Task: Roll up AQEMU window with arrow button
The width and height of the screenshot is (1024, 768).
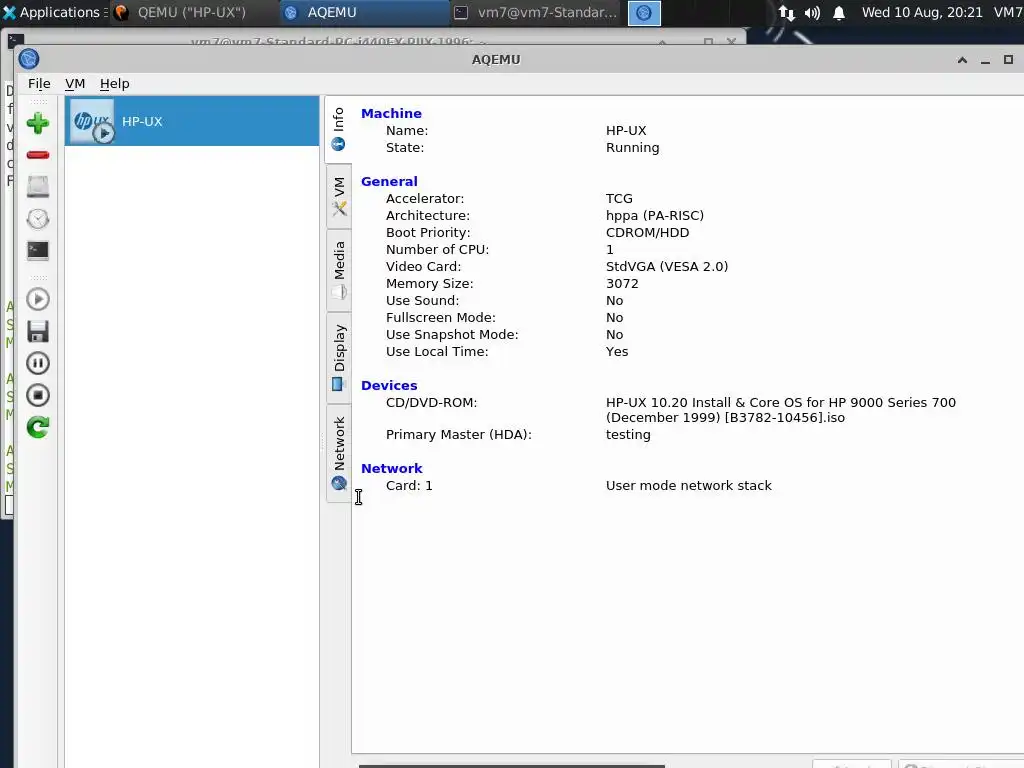Action: (962, 59)
